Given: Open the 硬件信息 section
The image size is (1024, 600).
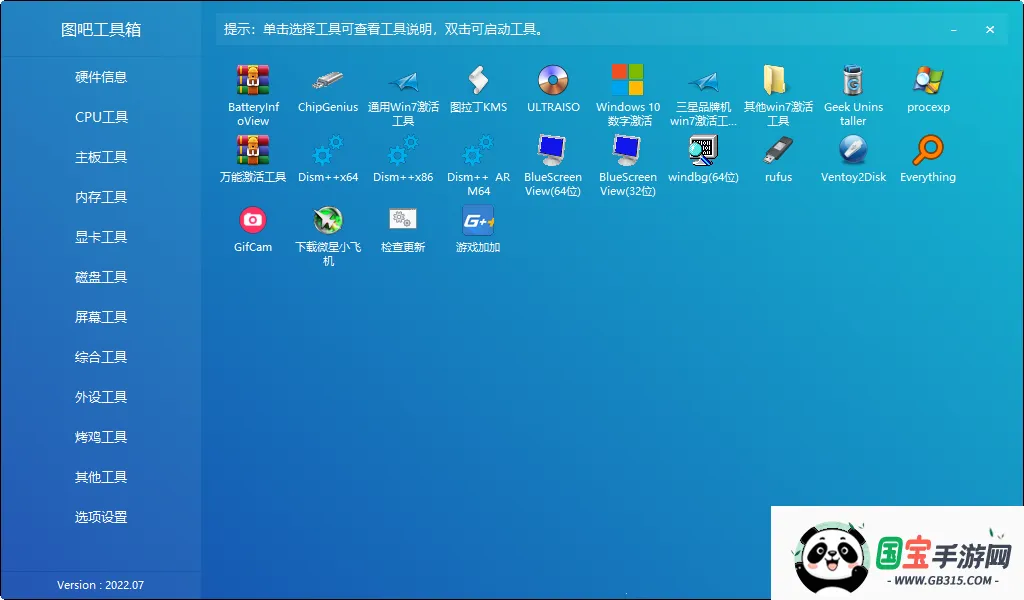Looking at the screenshot, I should click(x=100, y=77).
